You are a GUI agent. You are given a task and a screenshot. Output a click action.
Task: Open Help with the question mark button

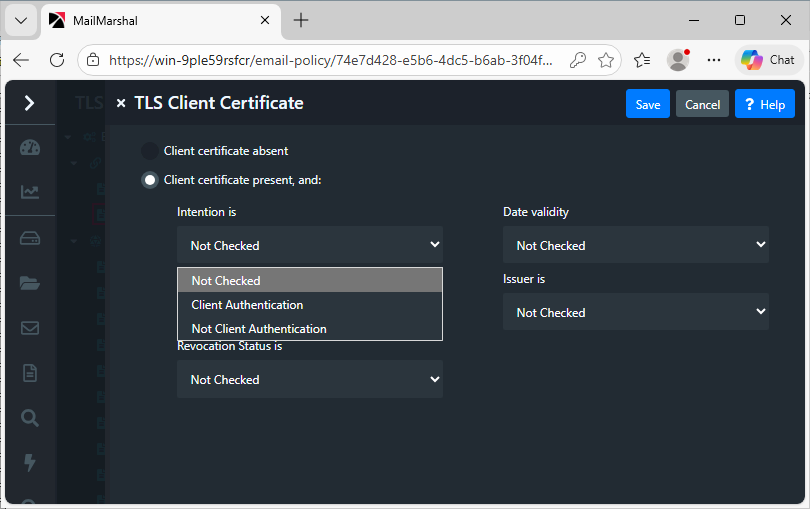point(764,104)
